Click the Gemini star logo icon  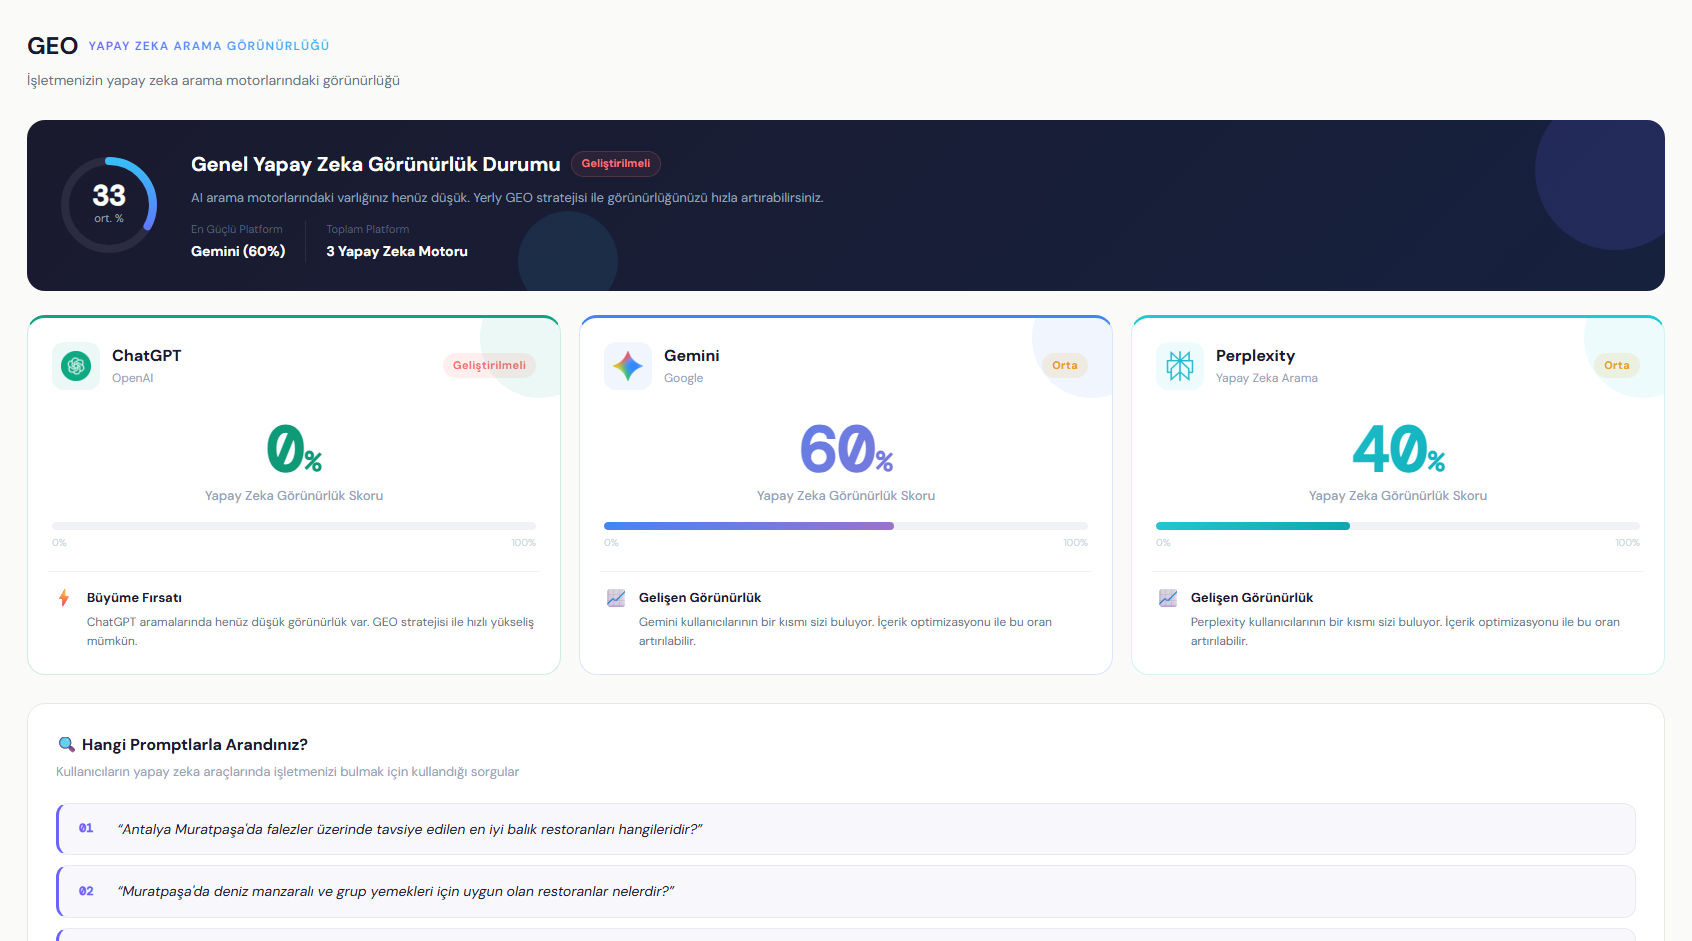point(628,366)
